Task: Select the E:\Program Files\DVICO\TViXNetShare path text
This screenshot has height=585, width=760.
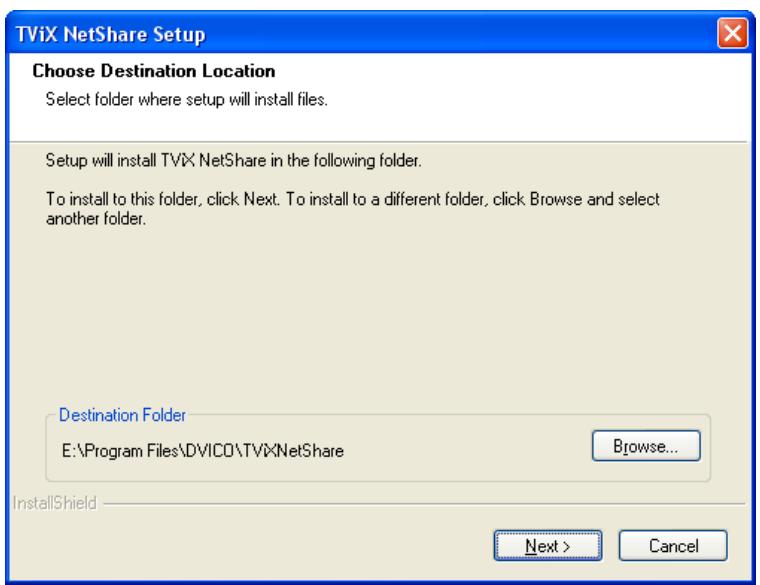Action: [203, 451]
